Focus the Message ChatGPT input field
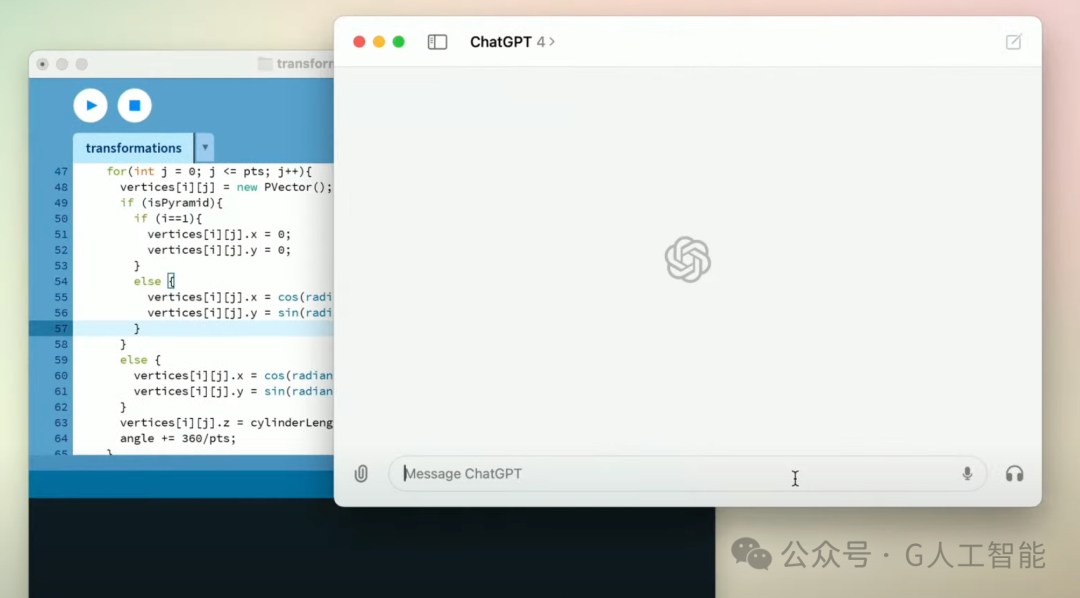 click(687, 474)
